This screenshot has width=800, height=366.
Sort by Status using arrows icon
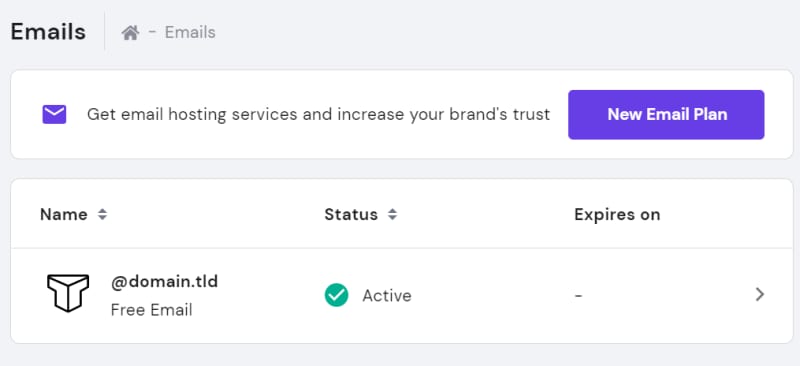tap(392, 214)
